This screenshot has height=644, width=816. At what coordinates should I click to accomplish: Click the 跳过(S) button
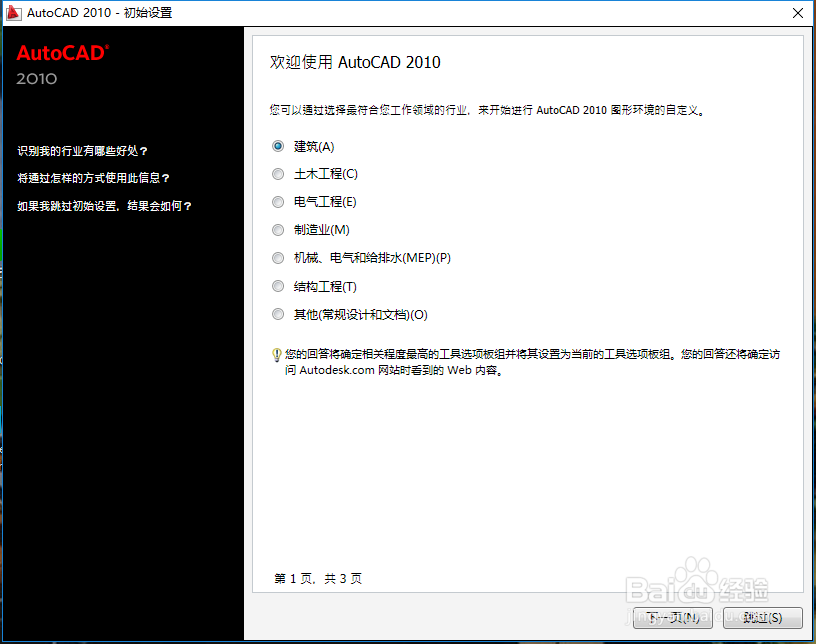point(762,617)
